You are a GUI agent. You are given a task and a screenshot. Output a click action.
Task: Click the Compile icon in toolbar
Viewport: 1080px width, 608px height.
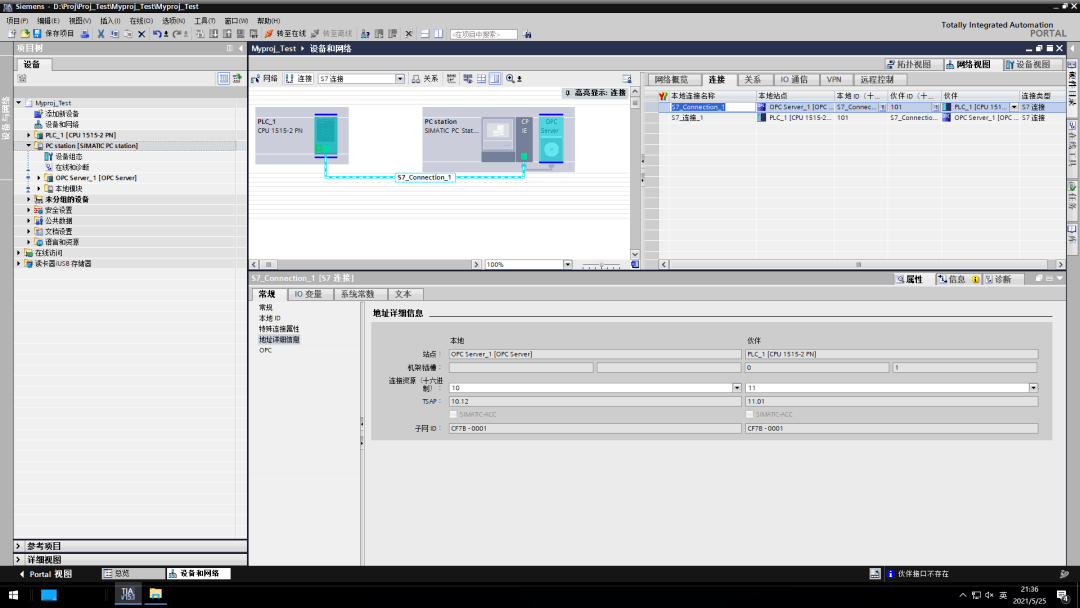(200, 34)
